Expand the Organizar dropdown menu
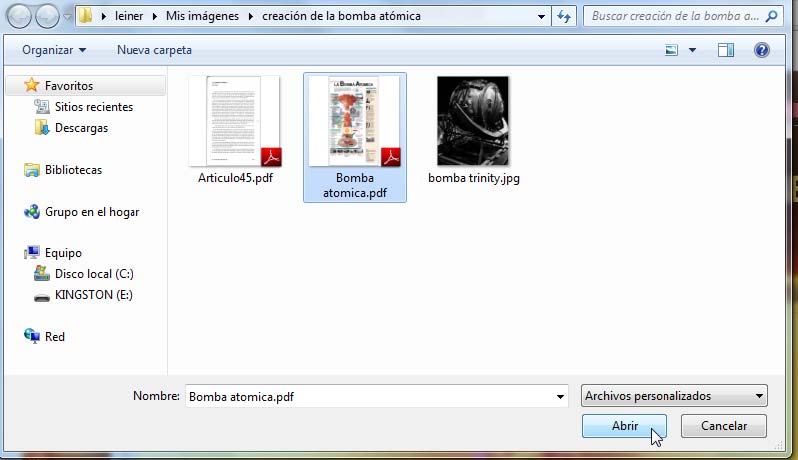The width and height of the screenshot is (798, 460). [x=54, y=50]
